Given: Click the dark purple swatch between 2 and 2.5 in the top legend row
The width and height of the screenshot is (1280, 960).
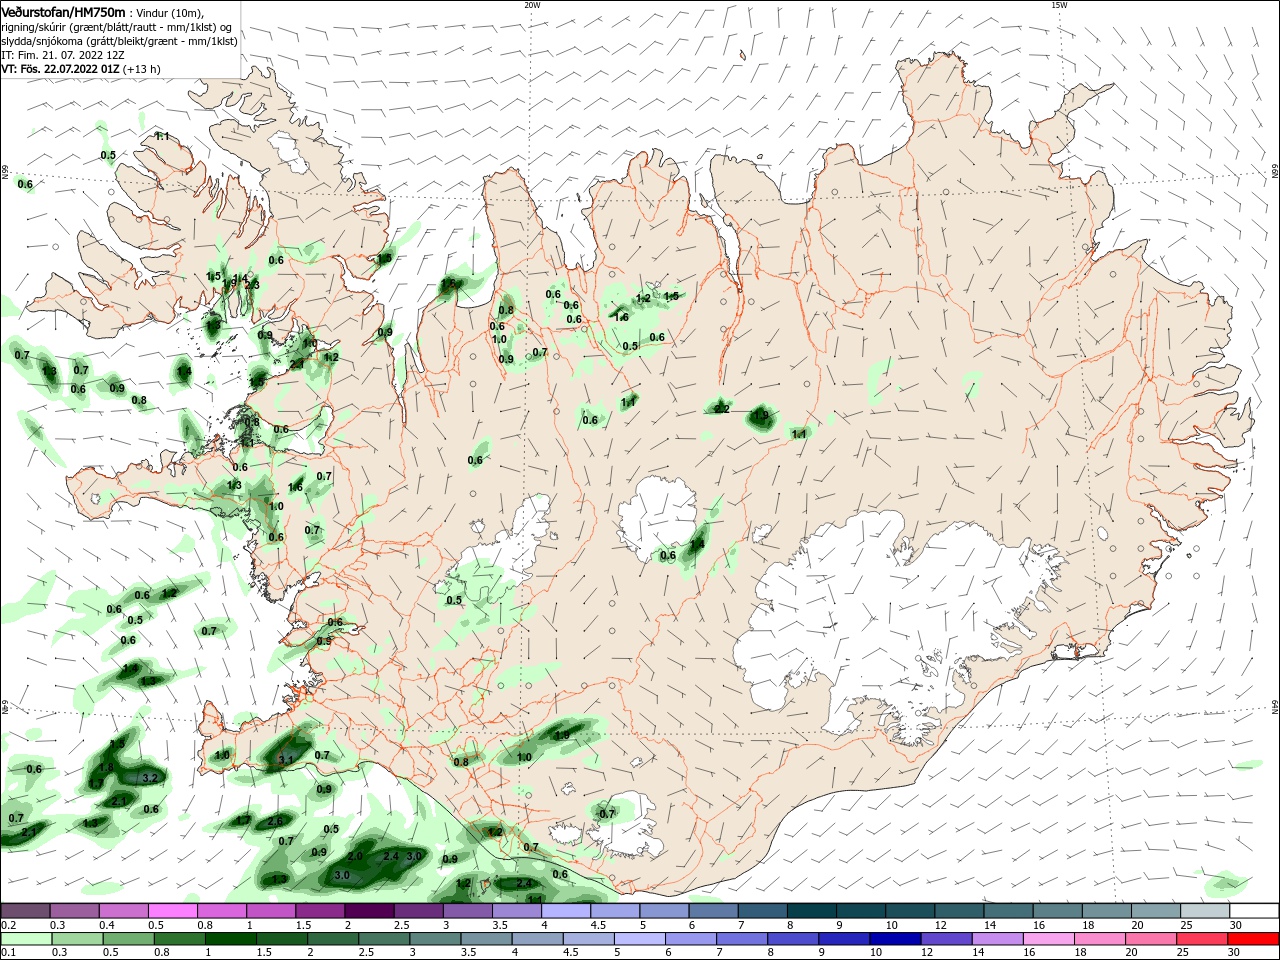Looking at the screenshot, I should (x=369, y=911).
